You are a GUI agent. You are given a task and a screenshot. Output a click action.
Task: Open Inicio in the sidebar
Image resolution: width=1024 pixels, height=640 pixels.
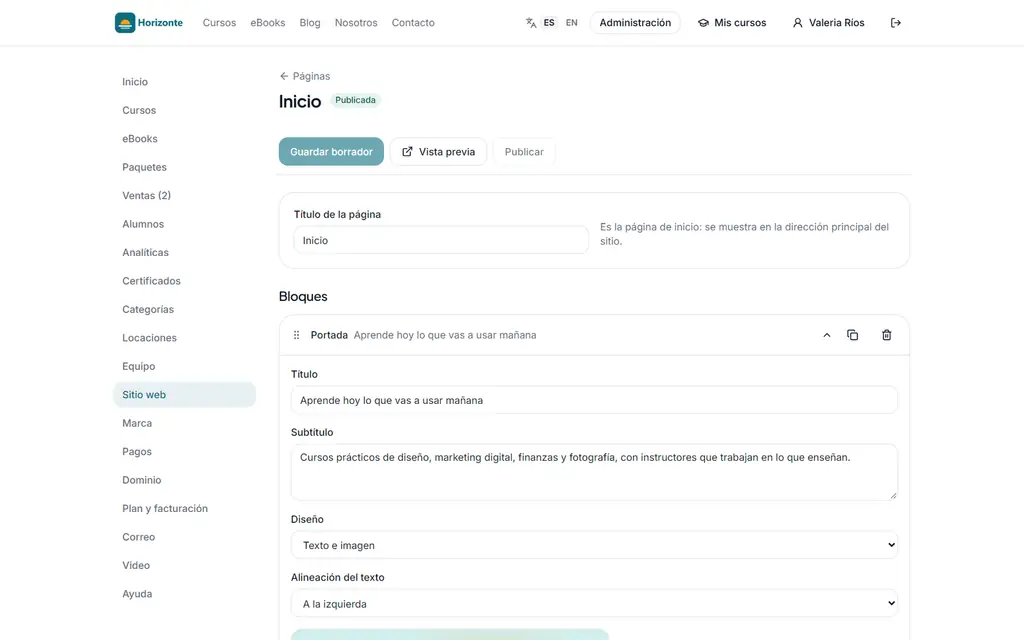click(x=184, y=82)
